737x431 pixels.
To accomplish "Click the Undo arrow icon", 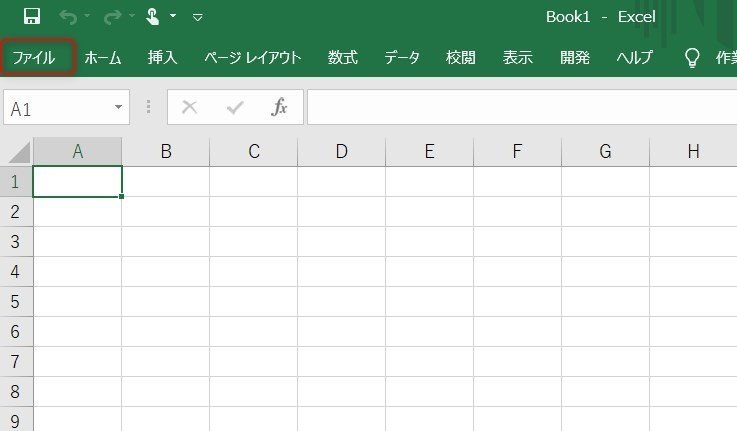I will (x=67, y=17).
